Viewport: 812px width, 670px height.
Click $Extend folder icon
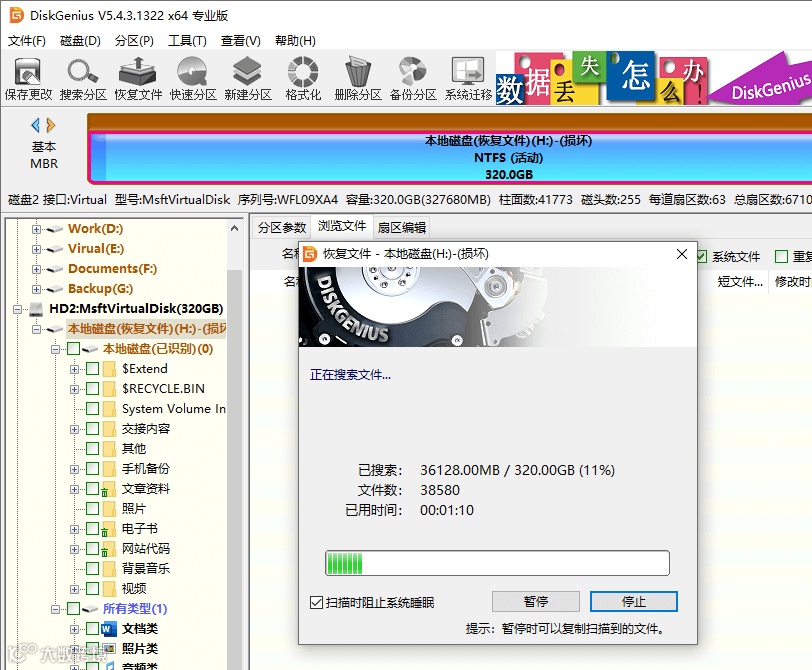(x=109, y=369)
